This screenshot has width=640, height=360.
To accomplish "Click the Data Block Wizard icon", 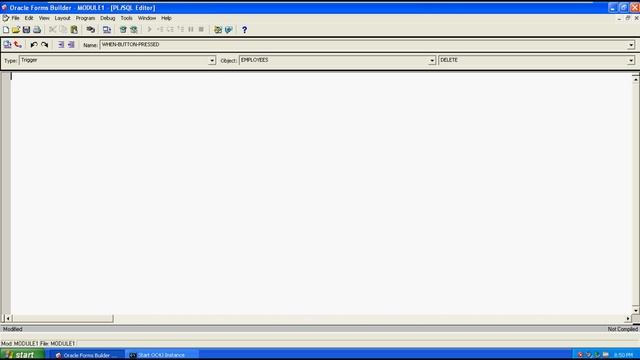I will (x=218, y=30).
